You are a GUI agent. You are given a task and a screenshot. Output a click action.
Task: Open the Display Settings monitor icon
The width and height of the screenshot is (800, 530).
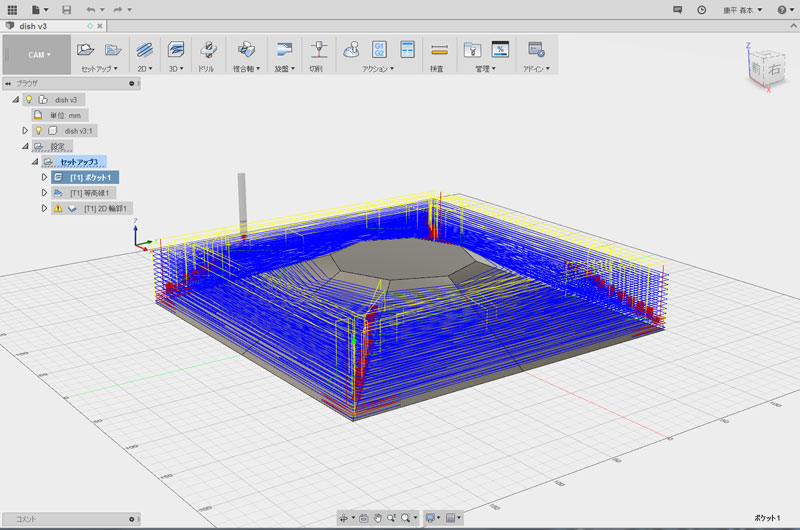[x=433, y=518]
